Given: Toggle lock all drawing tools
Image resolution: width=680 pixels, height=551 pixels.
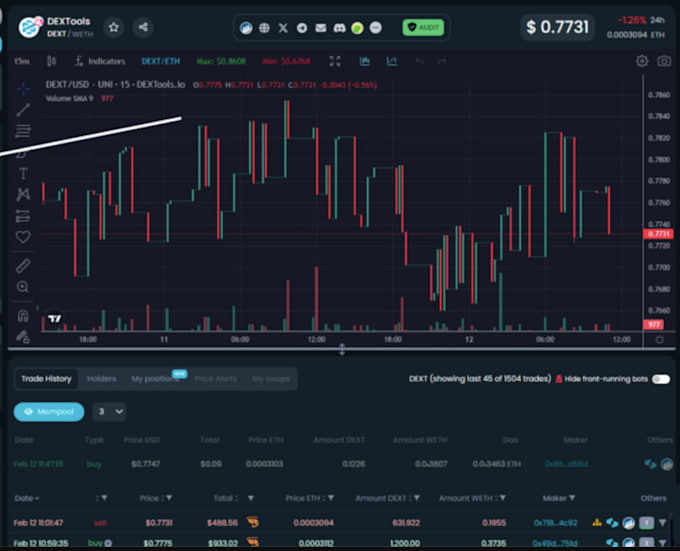Looking at the screenshot, I should (23, 336).
